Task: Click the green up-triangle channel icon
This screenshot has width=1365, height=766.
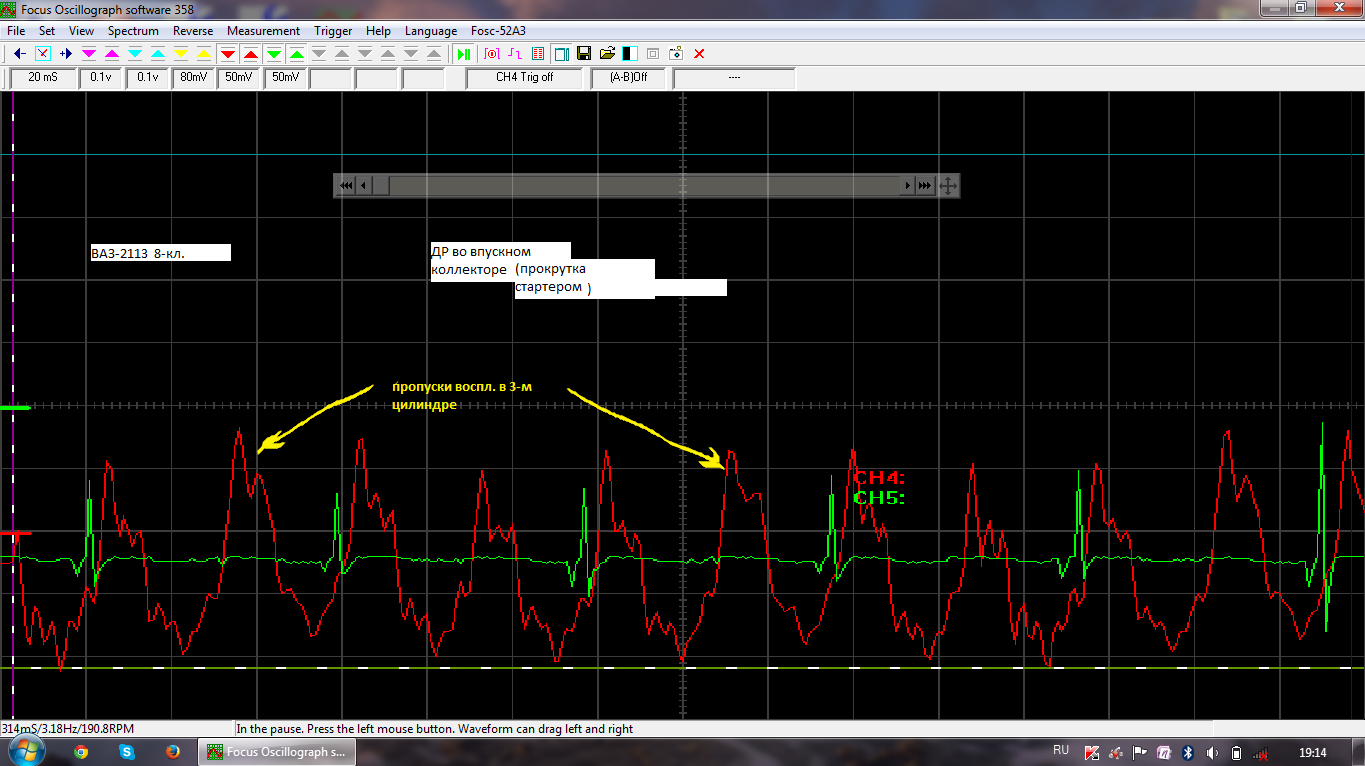Action: click(x=297, y=53)
